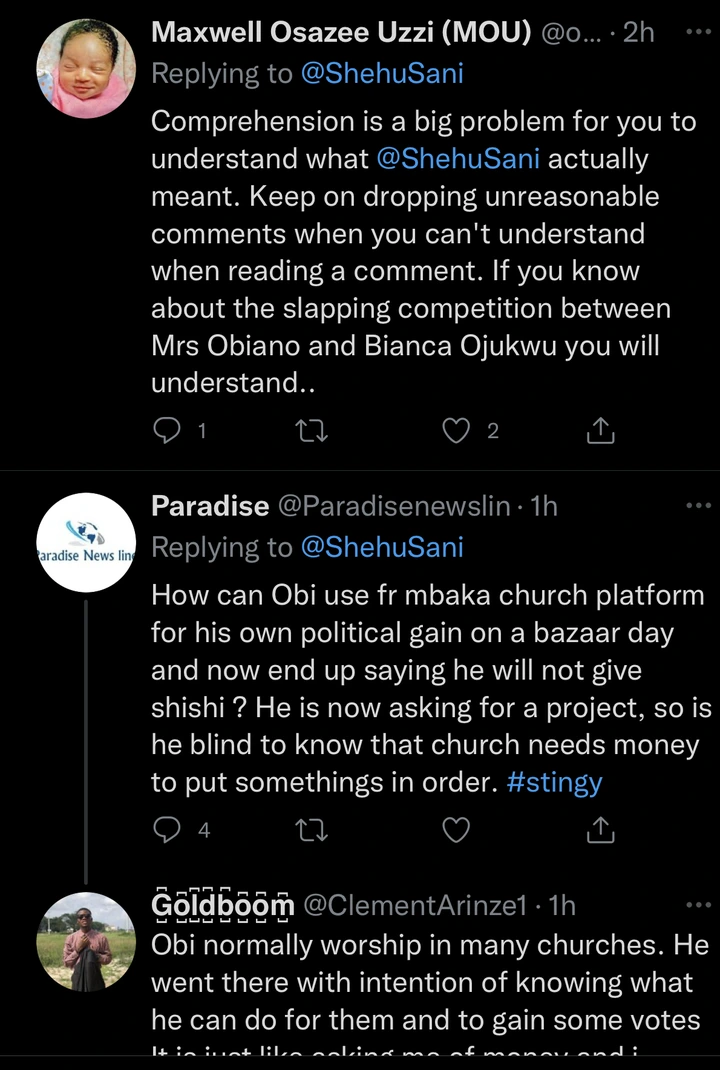The height and width of the screenshot is (1070, 720).
Task: Reply to Maxwell Osazee Uzzi's tweet
Action: click(x=165, y=431)
